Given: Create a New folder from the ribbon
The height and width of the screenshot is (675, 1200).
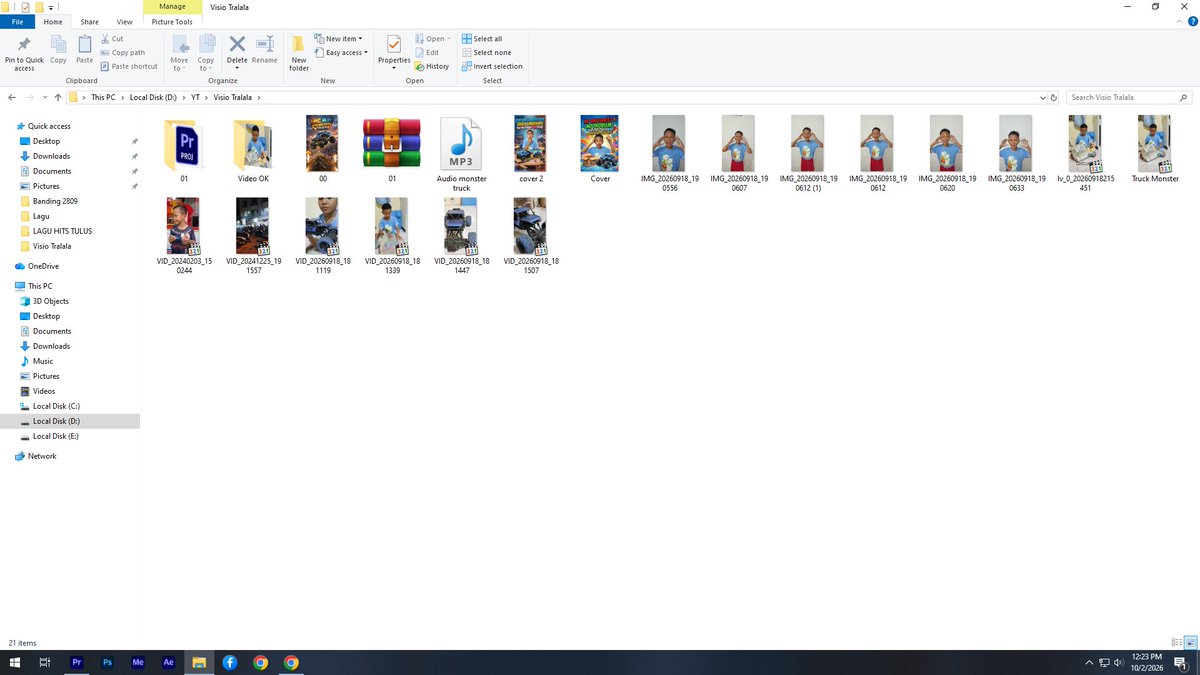Looking at the screenshot, I should (299, 53).
